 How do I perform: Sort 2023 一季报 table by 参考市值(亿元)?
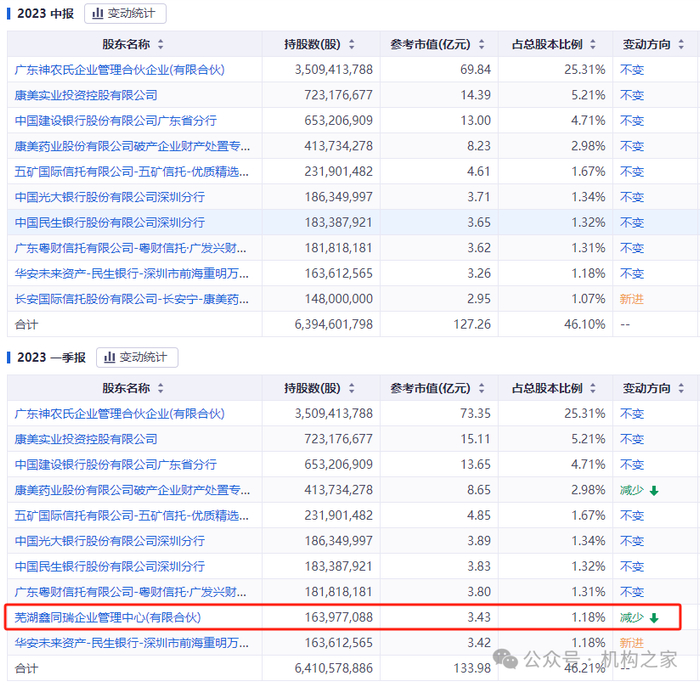[481, 388]
